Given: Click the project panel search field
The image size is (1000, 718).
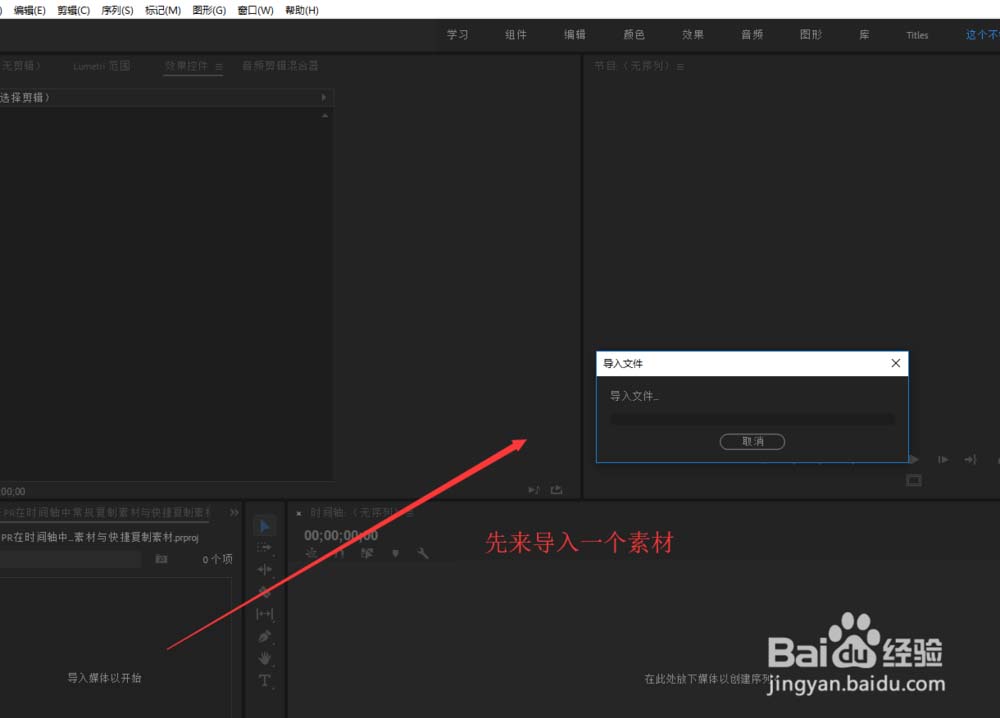Looking at the screenshot, I should (70, 559).
